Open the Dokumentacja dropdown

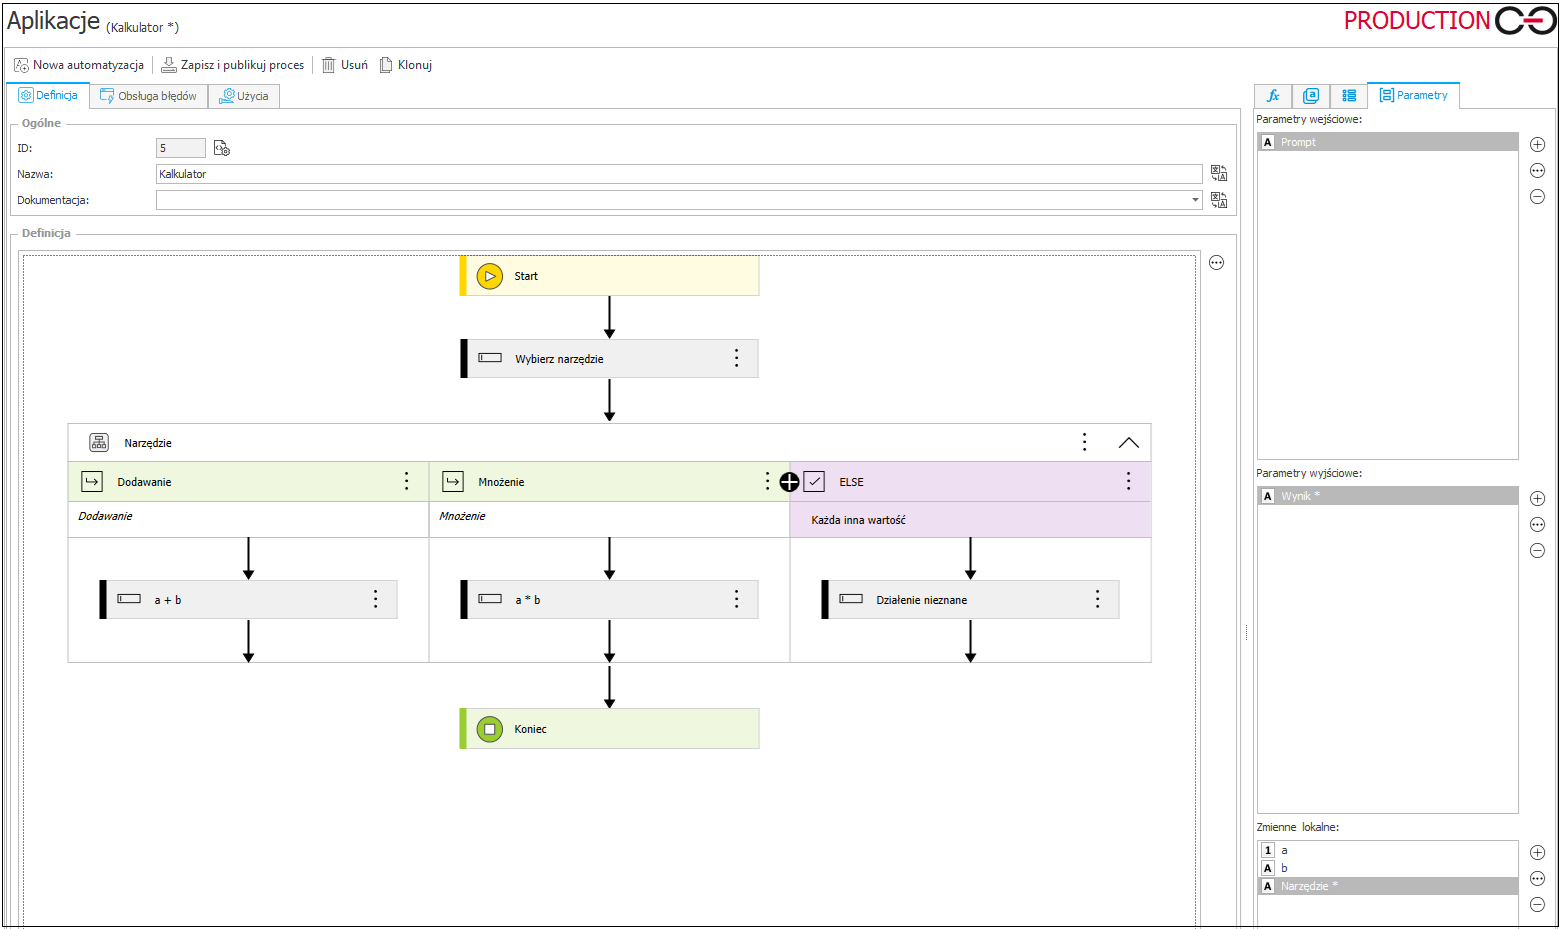[x=1195, y=200]
